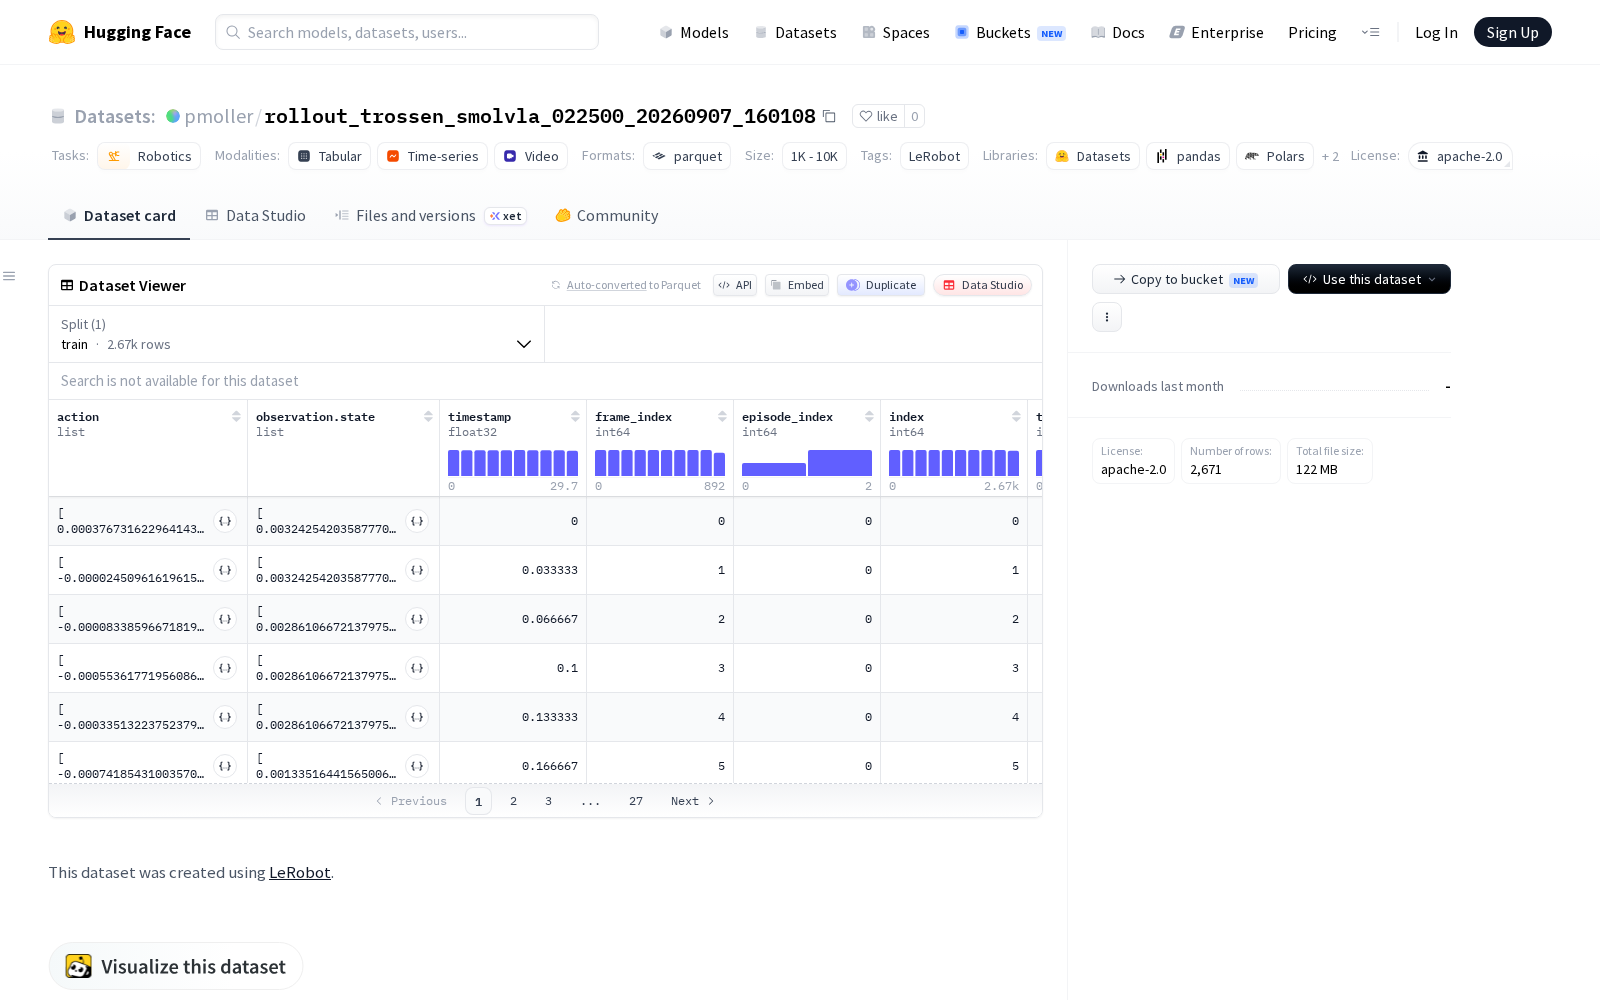The image size is (1600, 1000).
Task: Copy dataset name with copy icon
Action: [x=829, y=116]
